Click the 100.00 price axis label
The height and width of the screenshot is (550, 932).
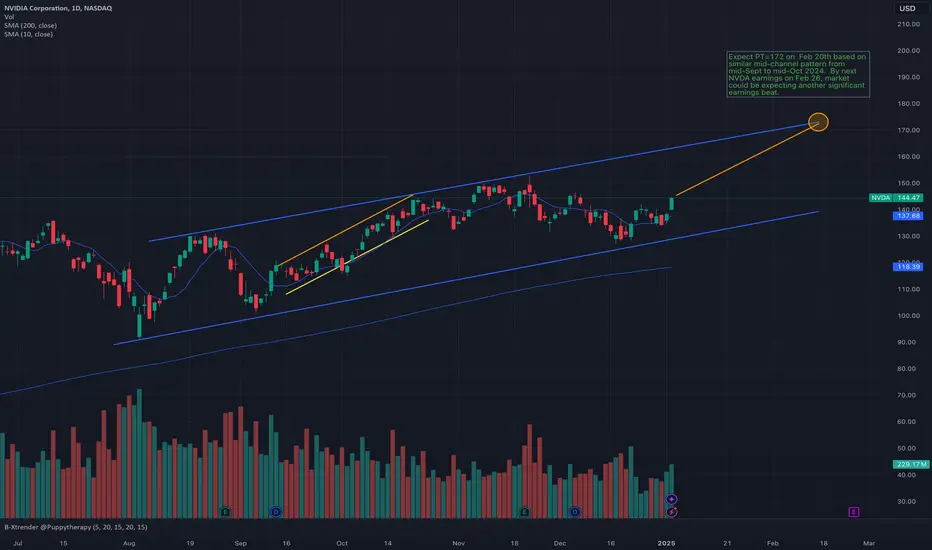click(908, 316)
